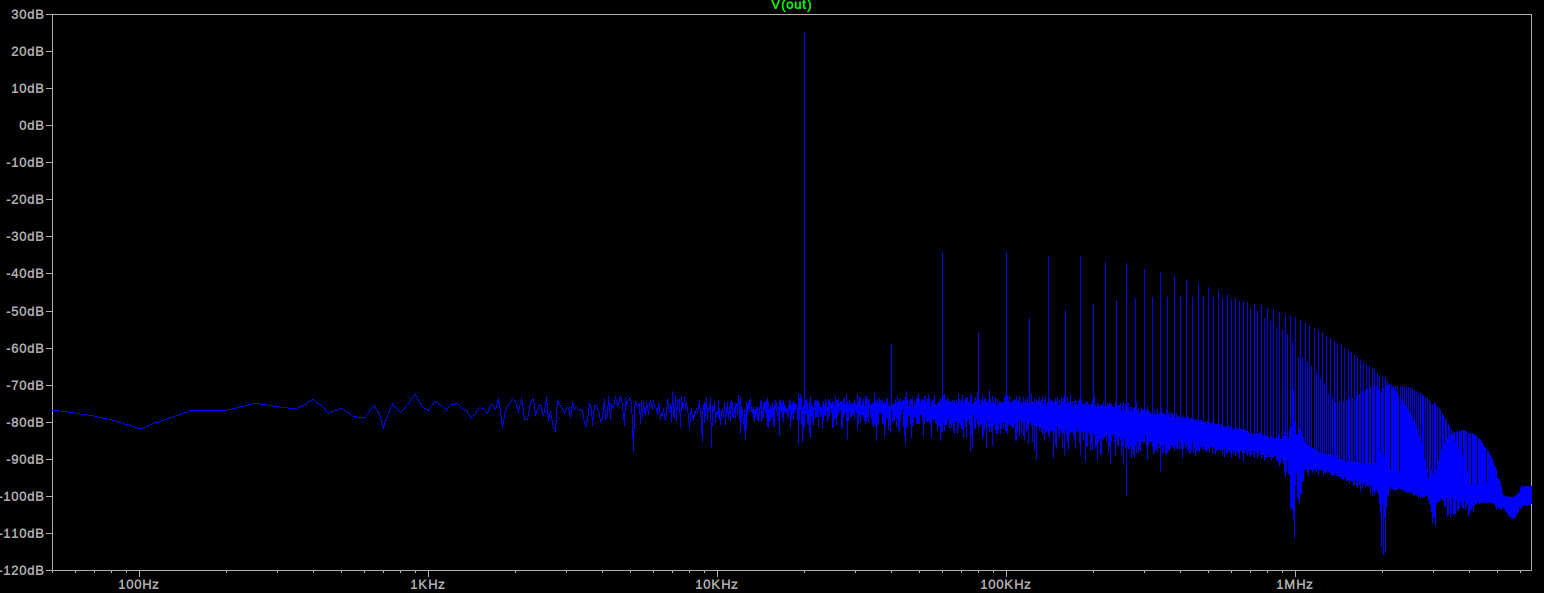1544x593 pixels.
Task: Click the 10dB vertical axis label
Action: 29,88
